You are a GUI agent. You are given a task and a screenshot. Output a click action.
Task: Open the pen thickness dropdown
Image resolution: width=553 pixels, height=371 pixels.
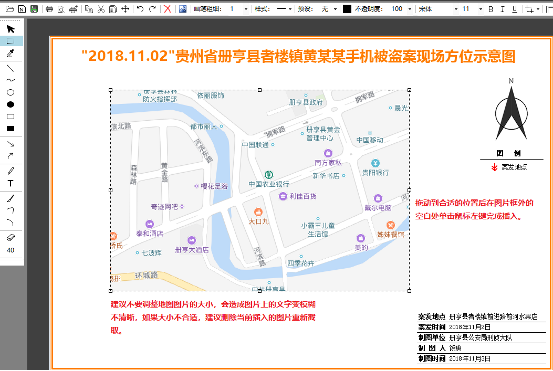(246, 9)
